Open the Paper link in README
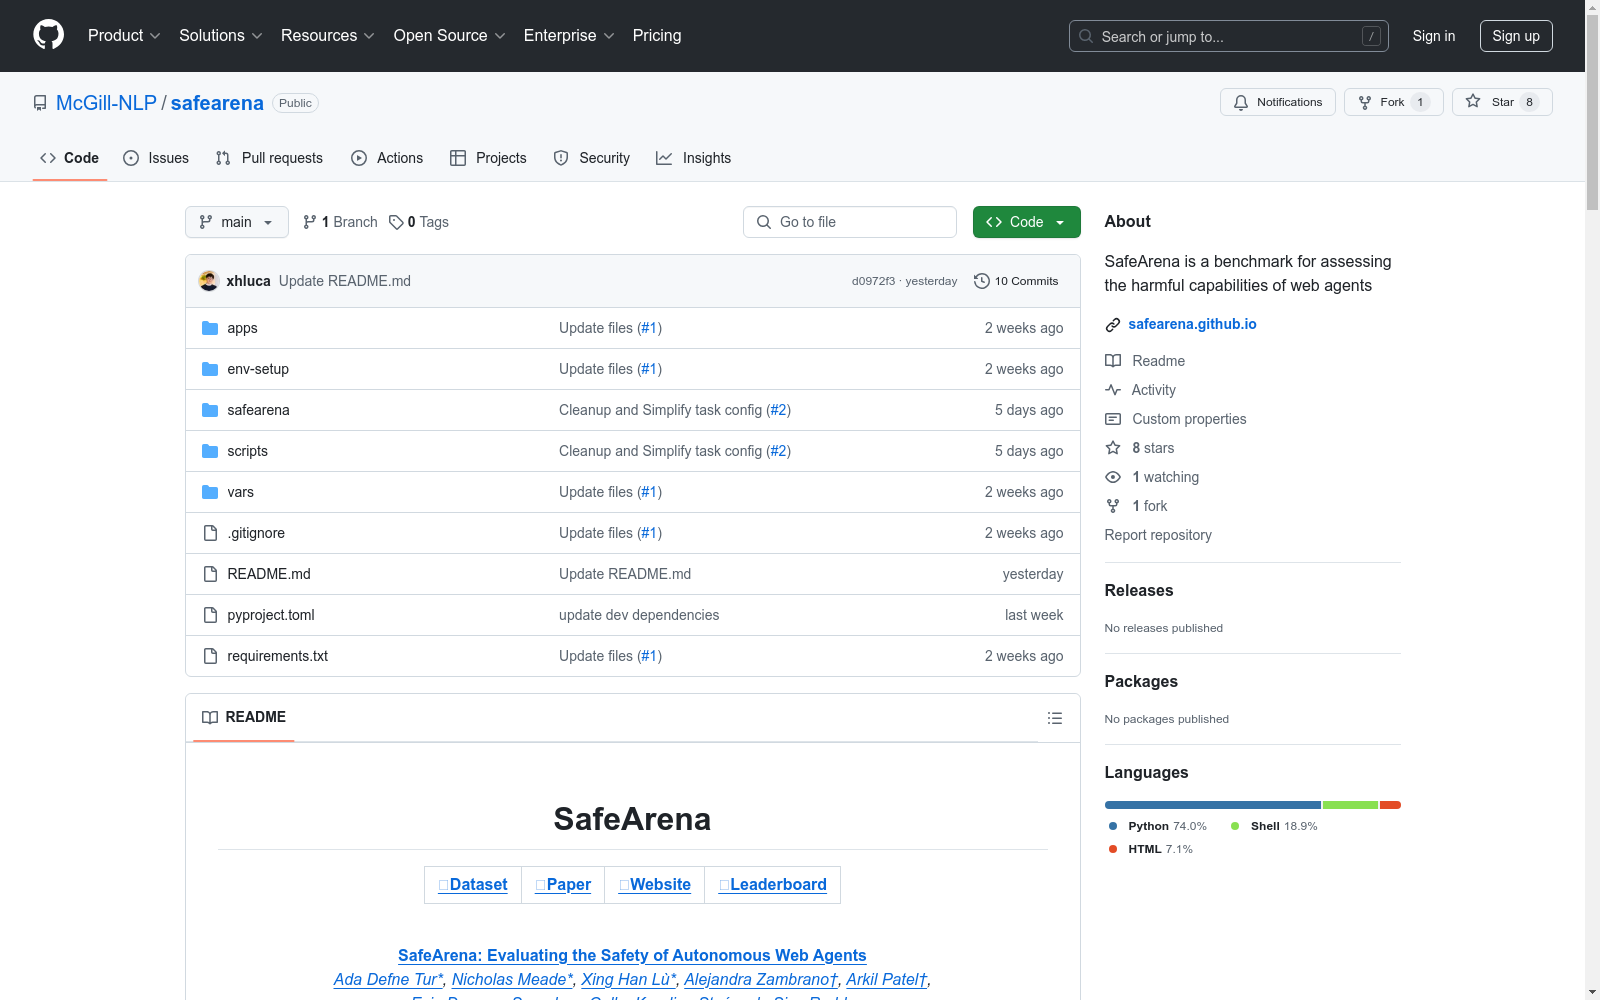Screen dimensions: 1600x1000 pyautogui.click(x=563, y=885)
